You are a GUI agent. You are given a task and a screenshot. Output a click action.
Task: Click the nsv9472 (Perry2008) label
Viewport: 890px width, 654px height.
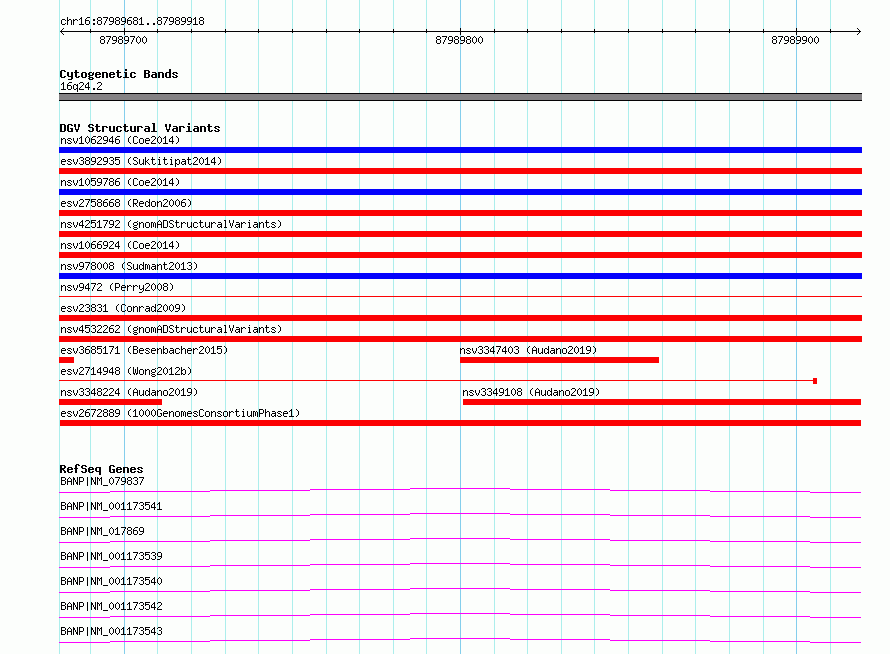(x=117, y=287)
